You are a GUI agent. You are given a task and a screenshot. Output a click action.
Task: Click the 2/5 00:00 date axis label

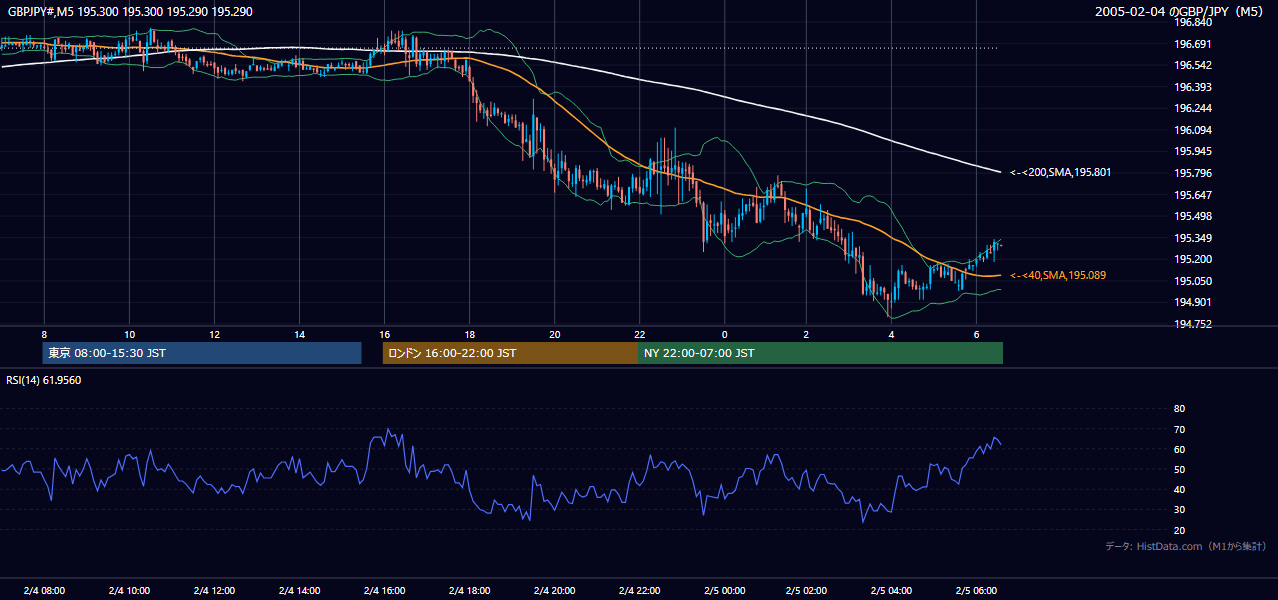point(725,590)
